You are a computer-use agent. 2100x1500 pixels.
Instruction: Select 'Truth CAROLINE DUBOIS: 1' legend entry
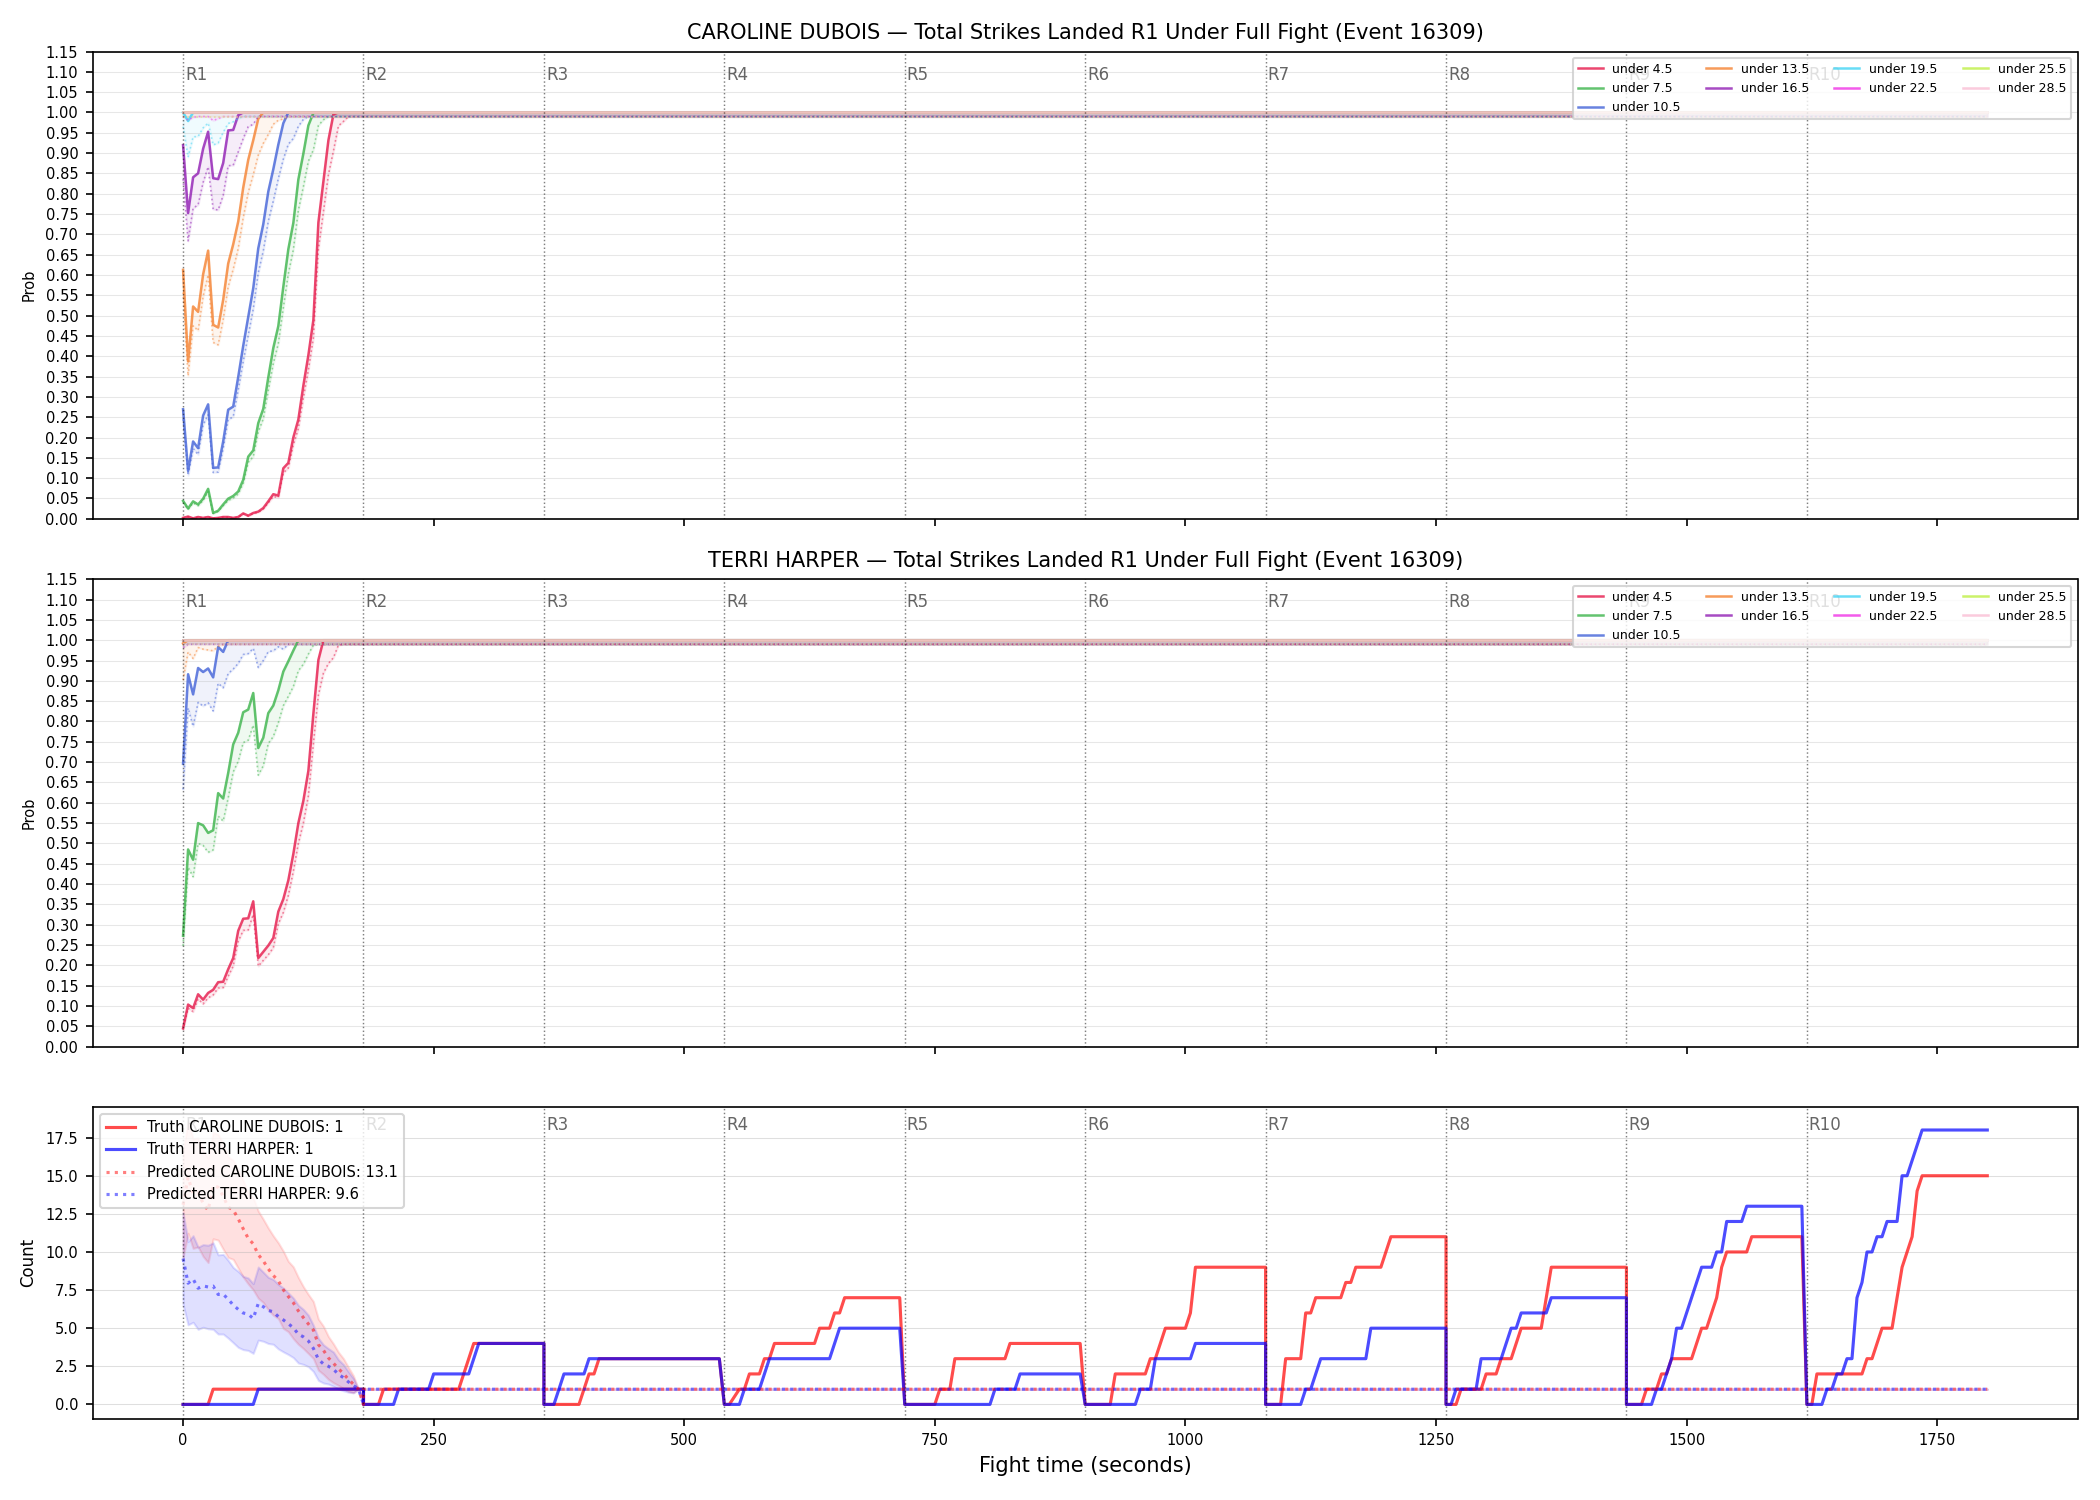[245, 1127]
